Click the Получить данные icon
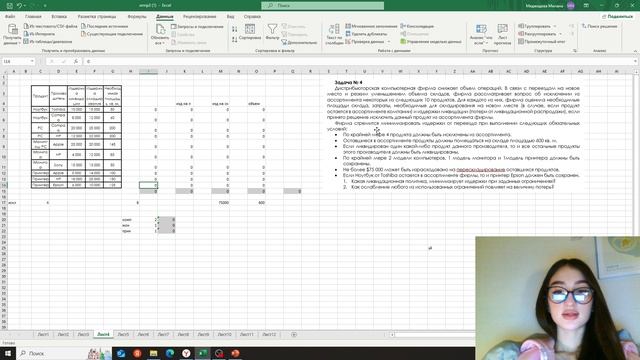The height and width of the screenshot is (360, 640). coord(12,30)
